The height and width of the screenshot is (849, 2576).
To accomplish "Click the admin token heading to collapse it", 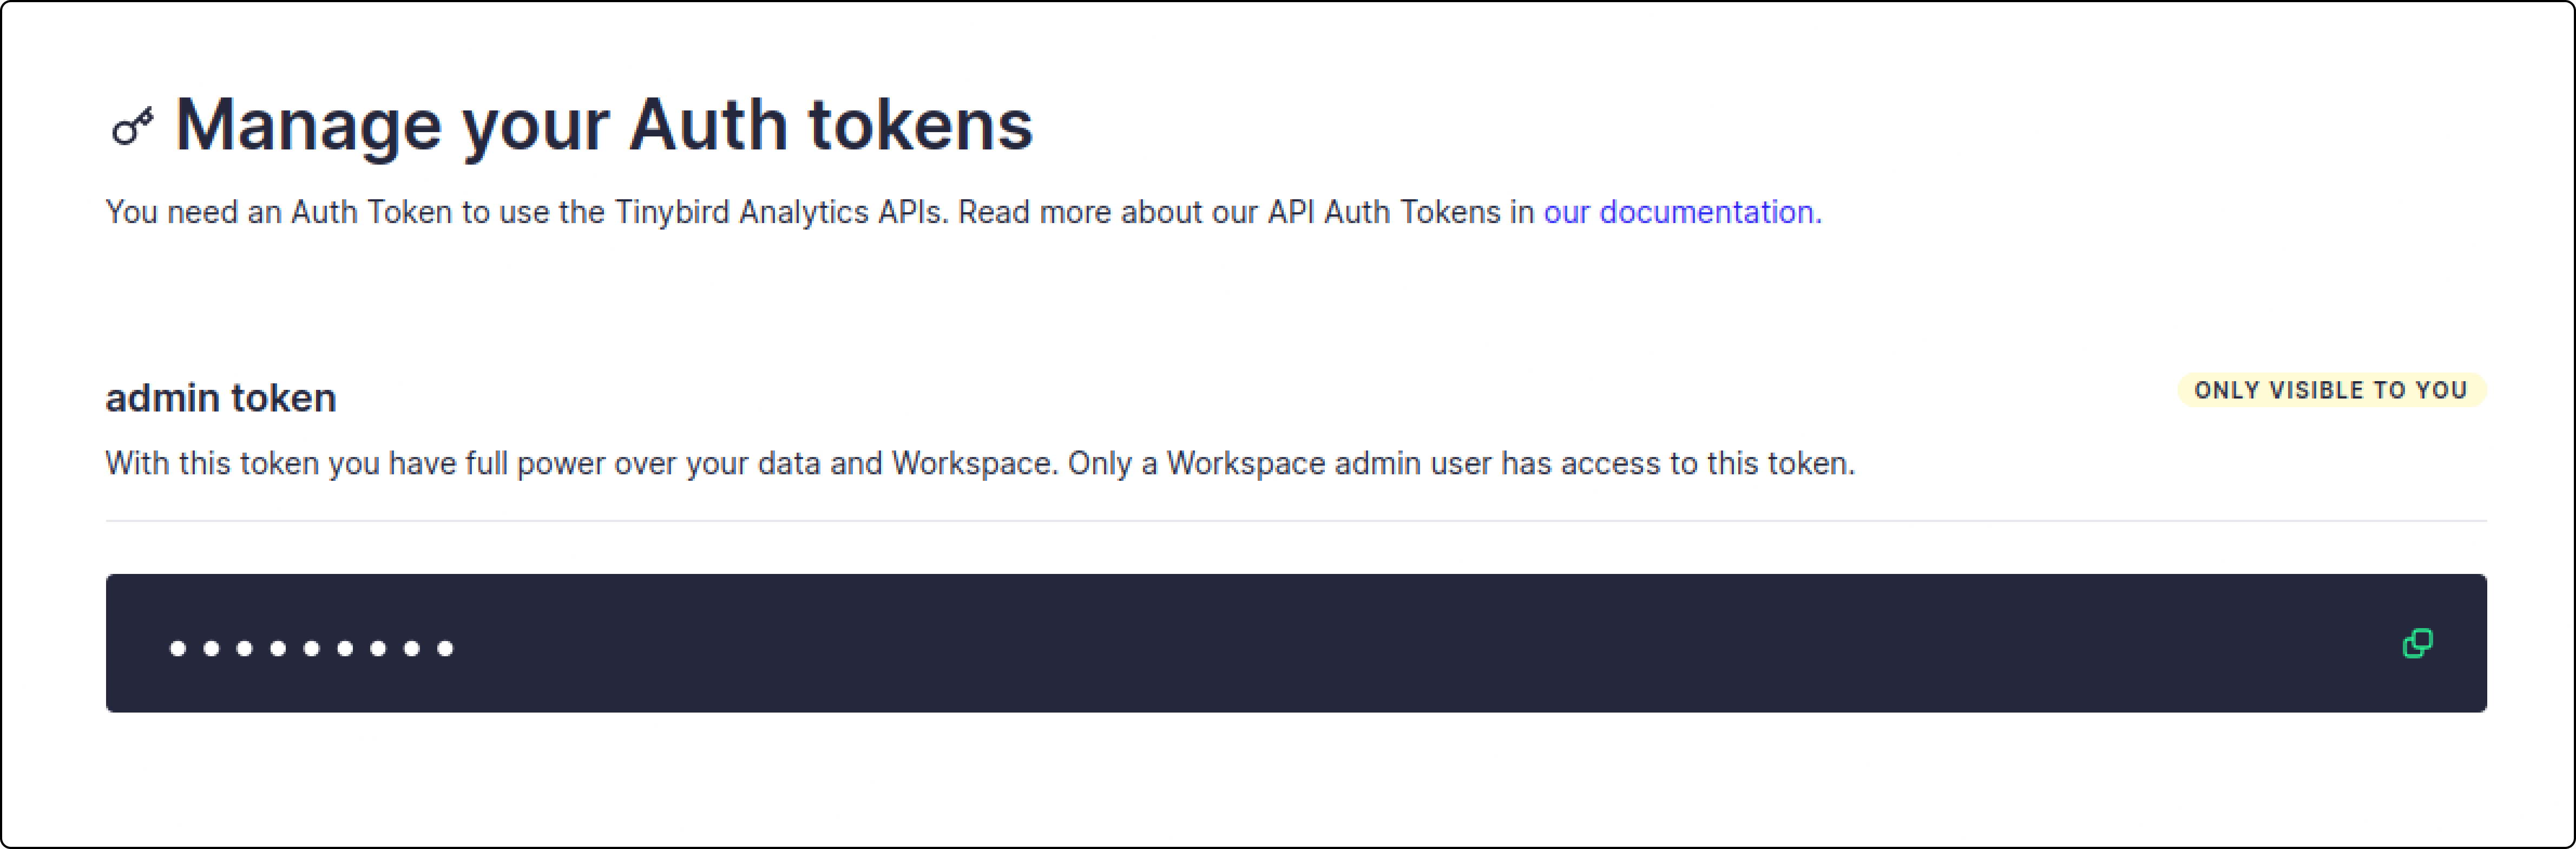I will click(x=221, y=397).
